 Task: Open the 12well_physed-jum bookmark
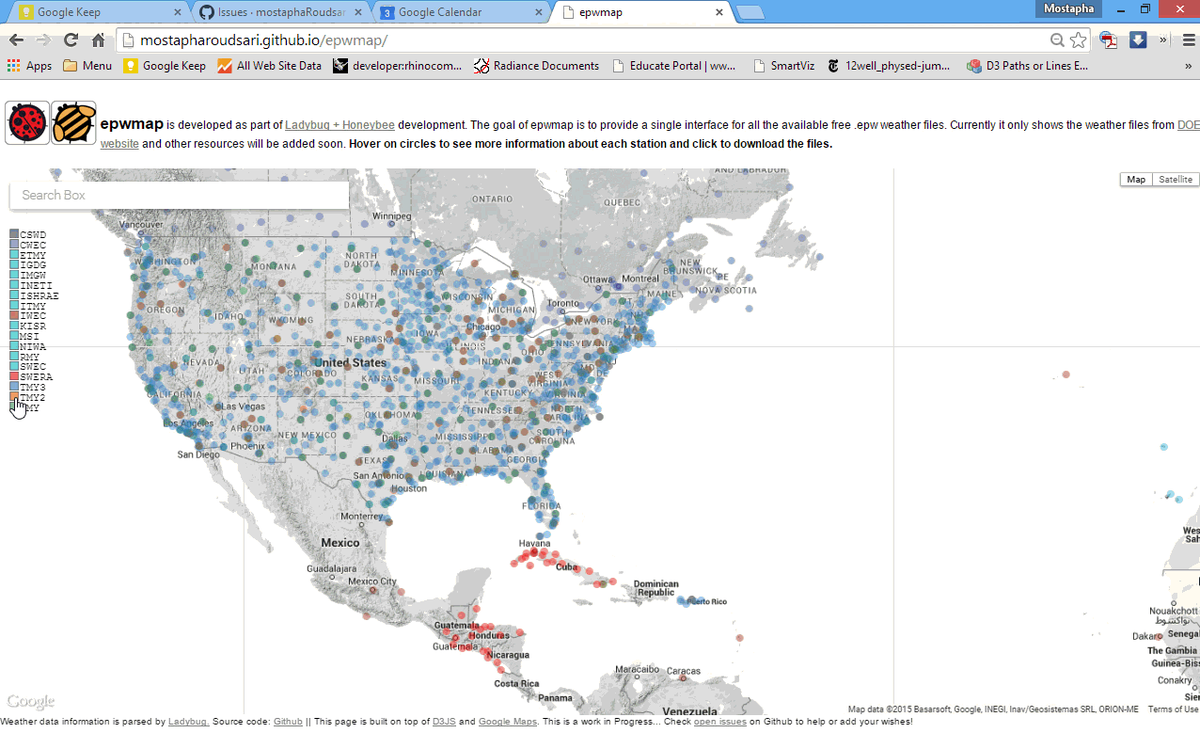click(888, 66)
